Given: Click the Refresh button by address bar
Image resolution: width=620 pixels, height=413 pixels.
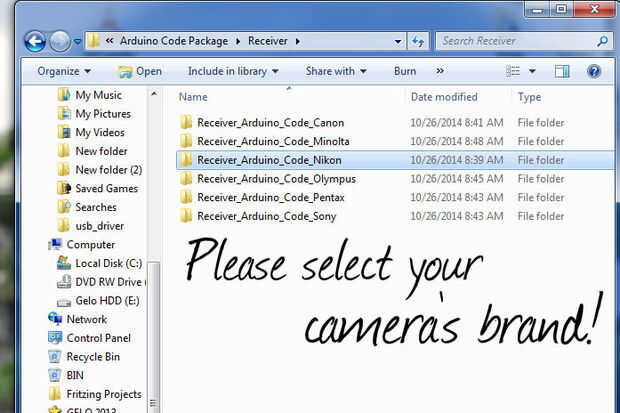Looking at the screenshot, I should pyautogui.click(x=418, y=41).
